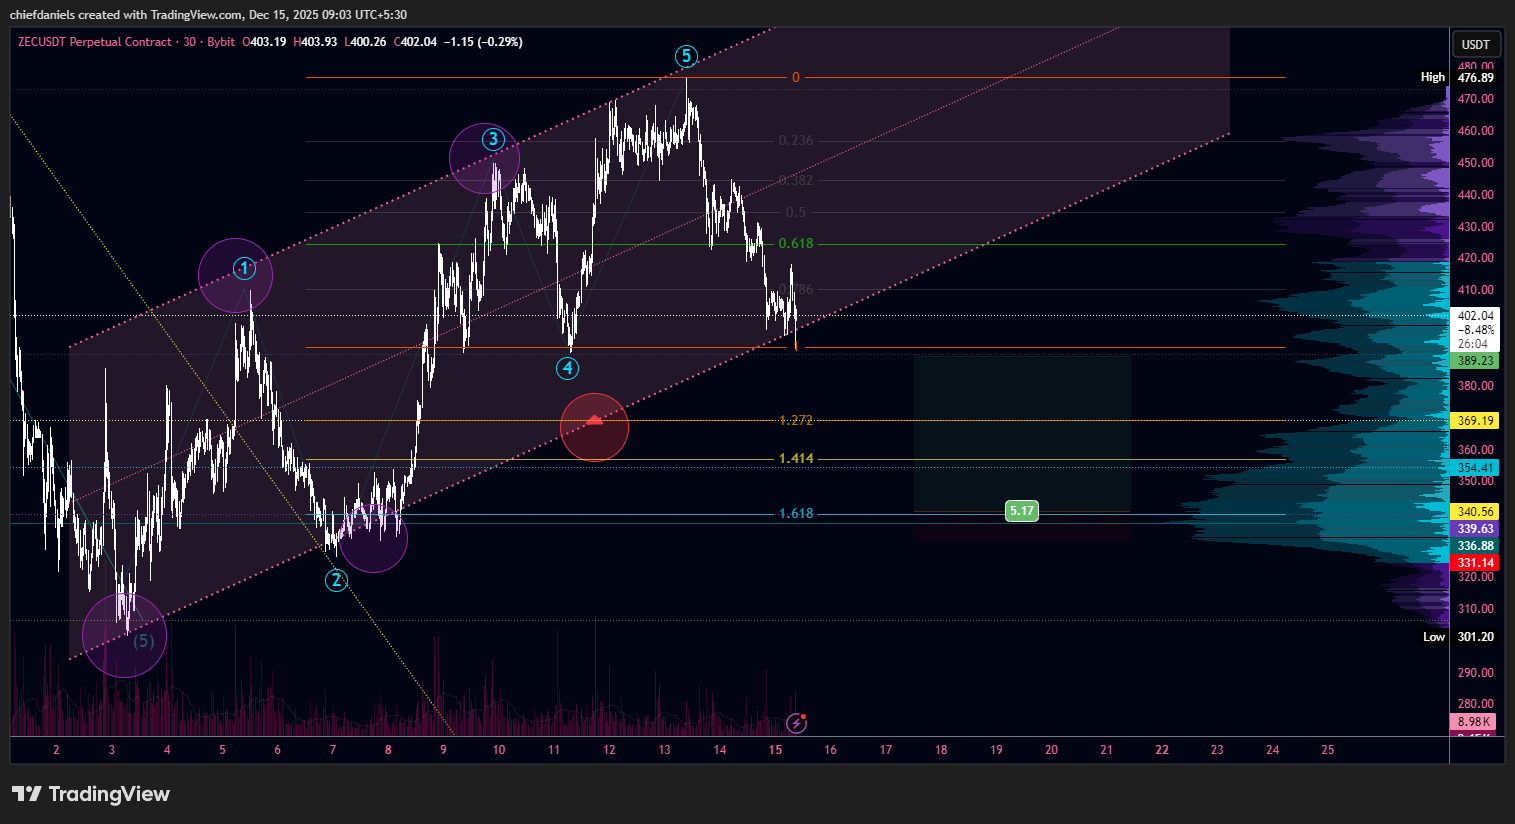Click the lightning bolt icon above the time axis

click(x=796, y=723)
